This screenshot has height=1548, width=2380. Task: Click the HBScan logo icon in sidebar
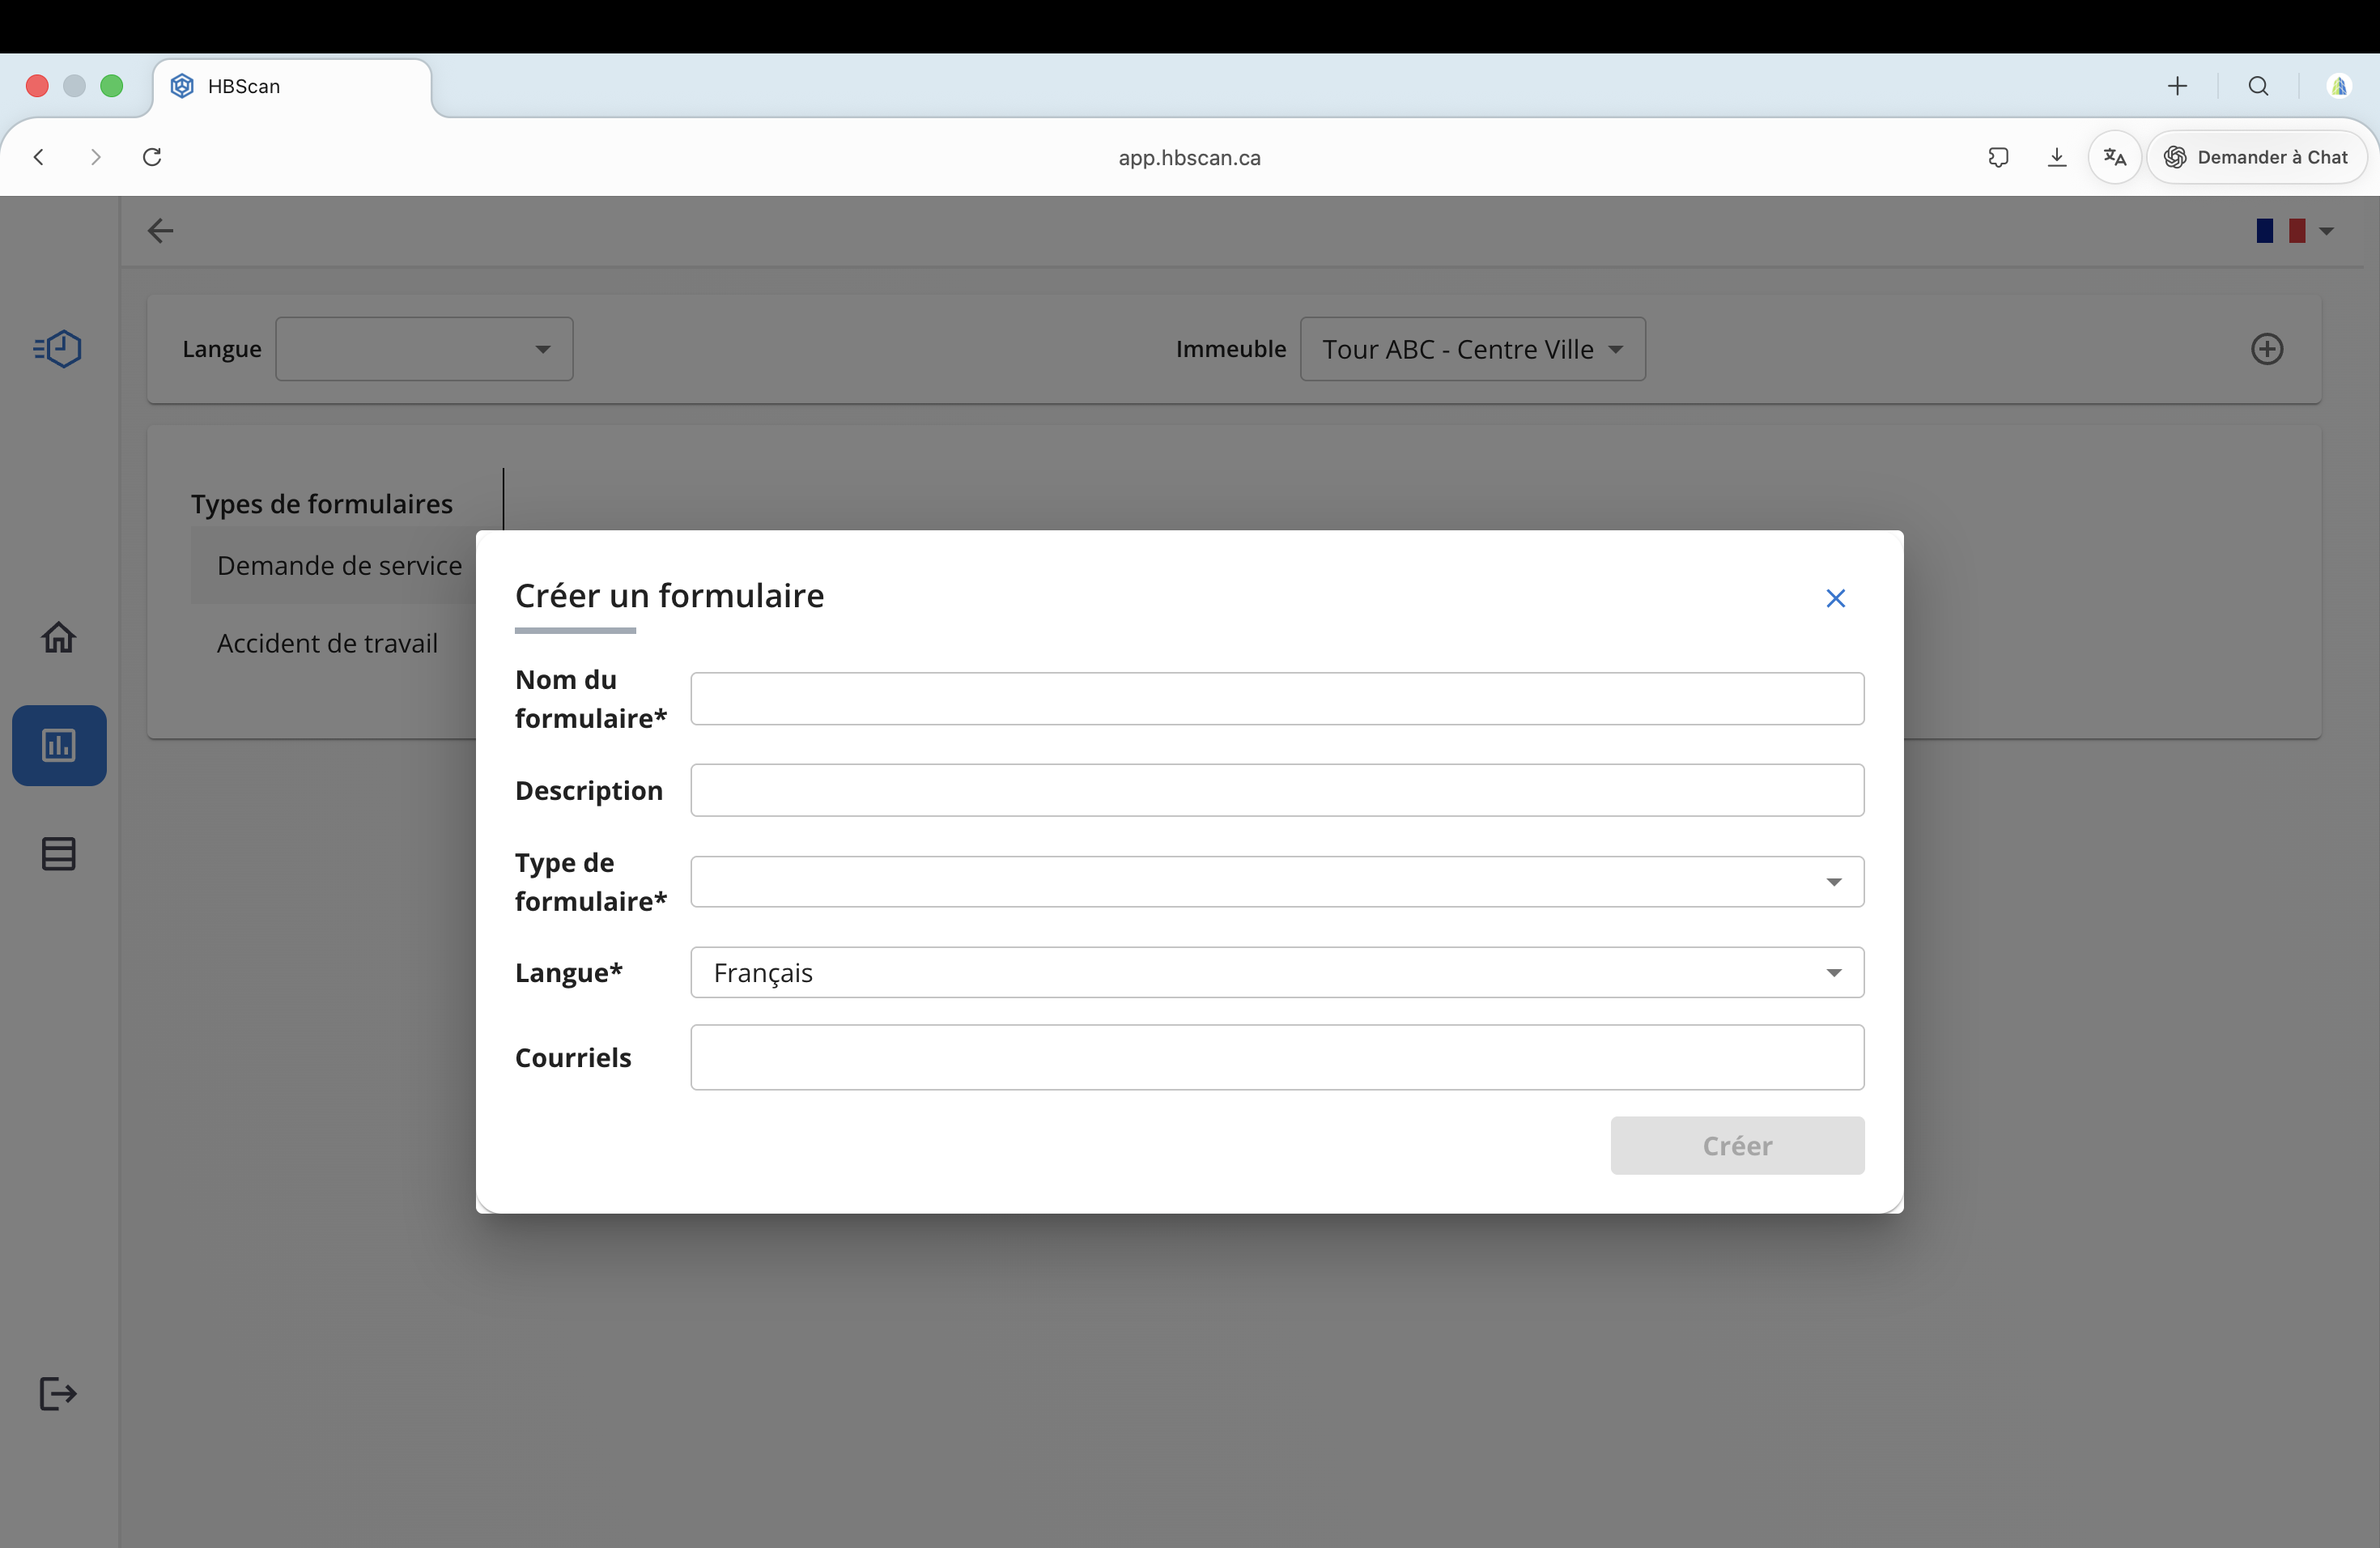point(58,349)
